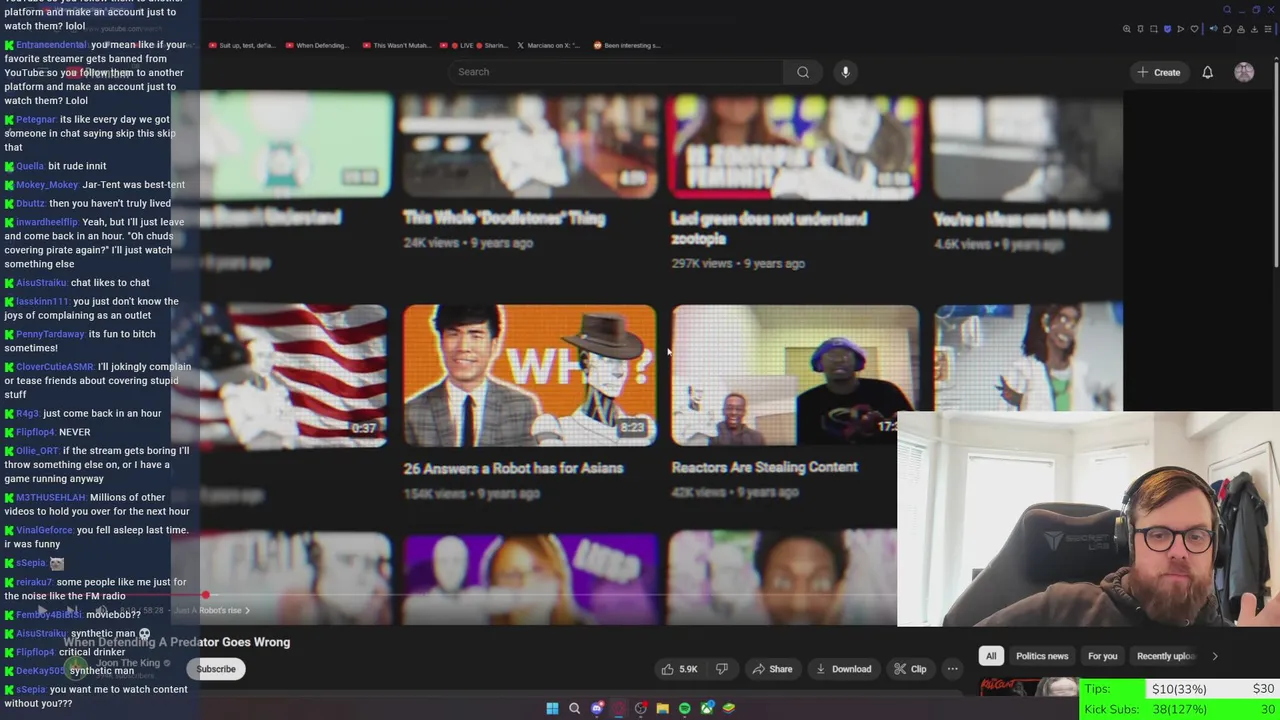The height and width of the screenshot is (720, 1280).
Task: Open YouTube notifications bell
Action: coord(1207,72)
